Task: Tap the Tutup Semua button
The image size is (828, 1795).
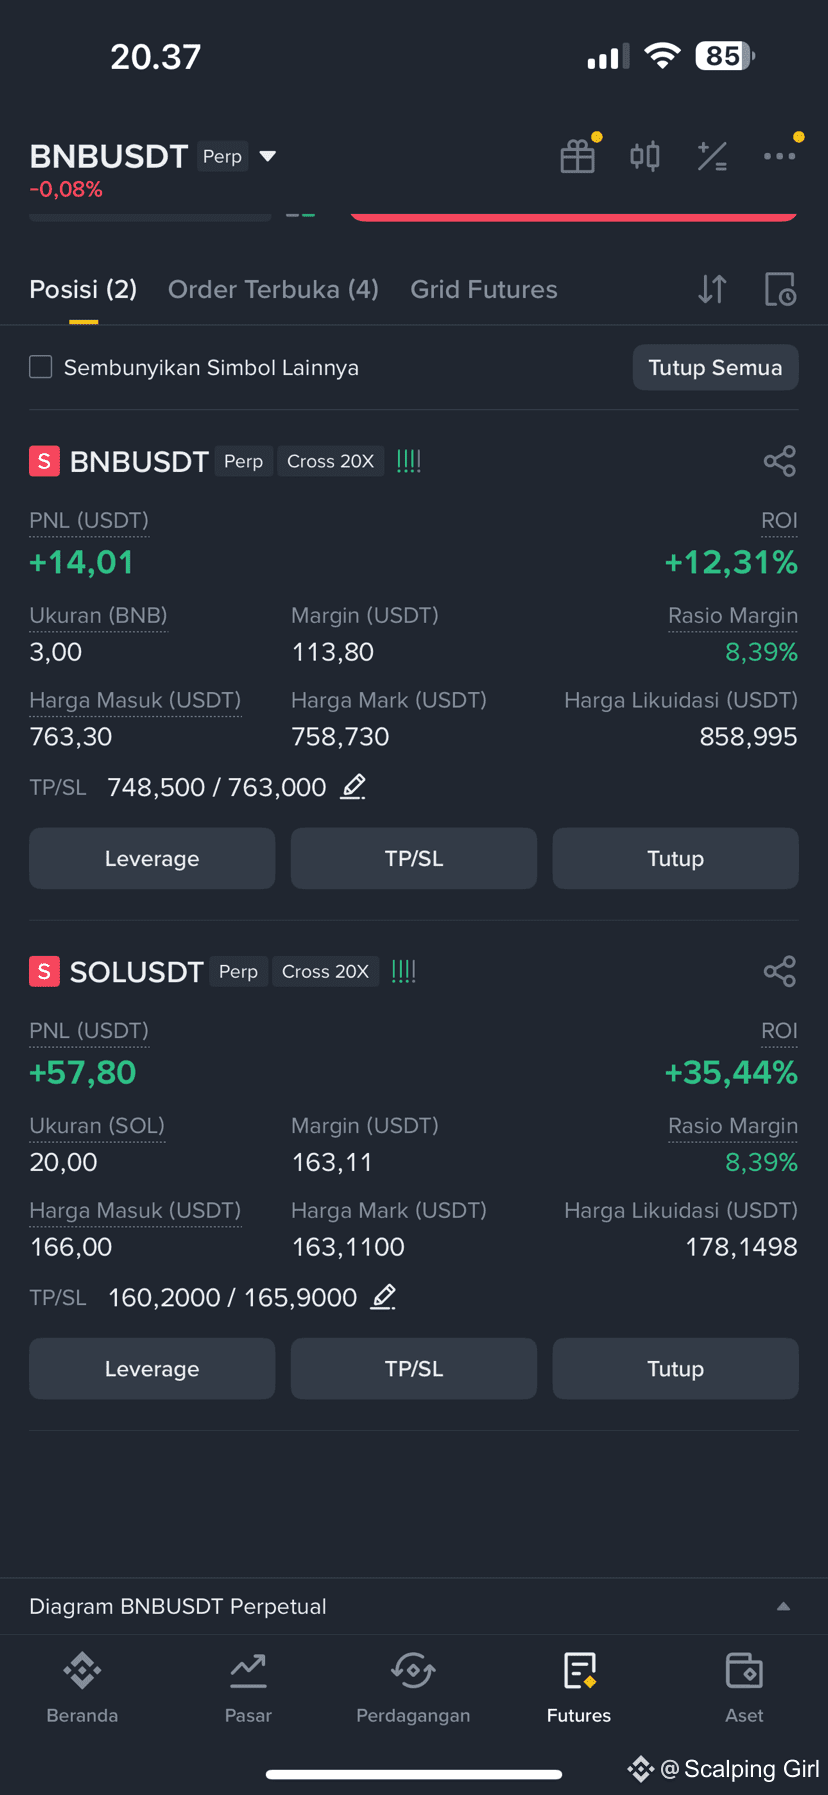Action: point(715,367)
